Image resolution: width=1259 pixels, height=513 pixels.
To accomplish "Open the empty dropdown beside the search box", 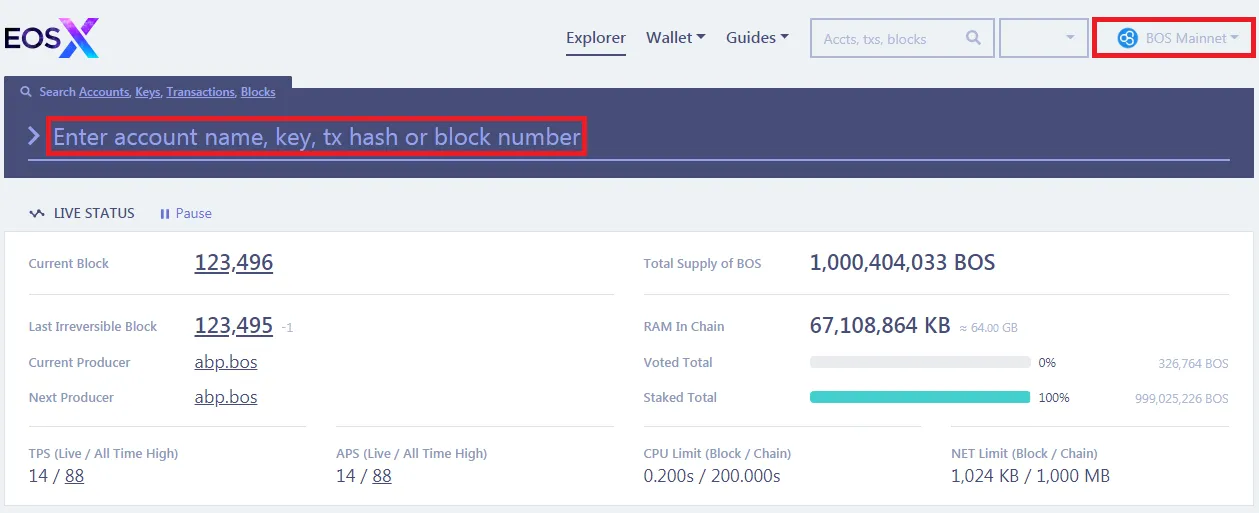I will (x=1044, y=38).
